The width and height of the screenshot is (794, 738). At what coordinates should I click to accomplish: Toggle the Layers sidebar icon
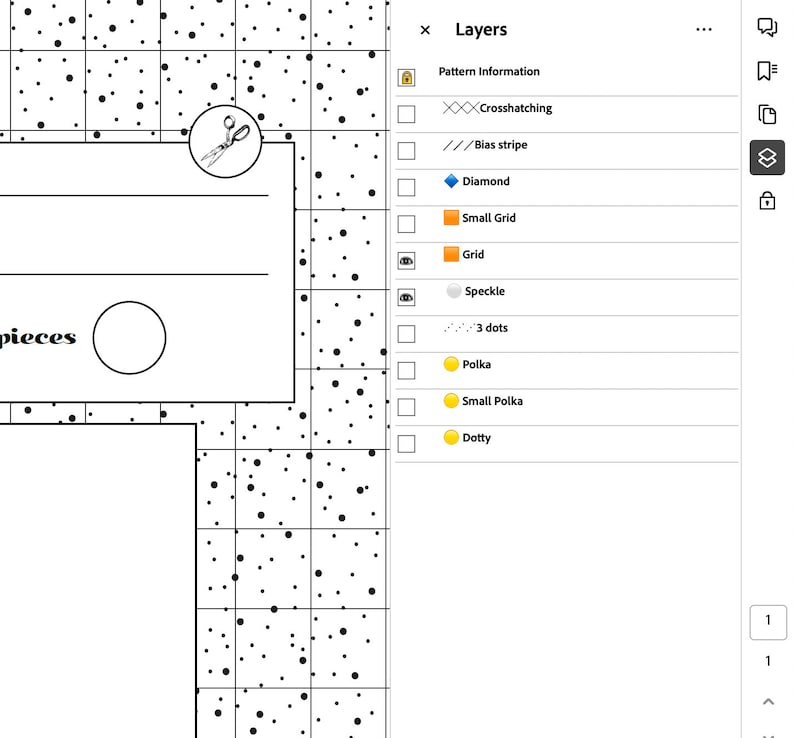767,158
